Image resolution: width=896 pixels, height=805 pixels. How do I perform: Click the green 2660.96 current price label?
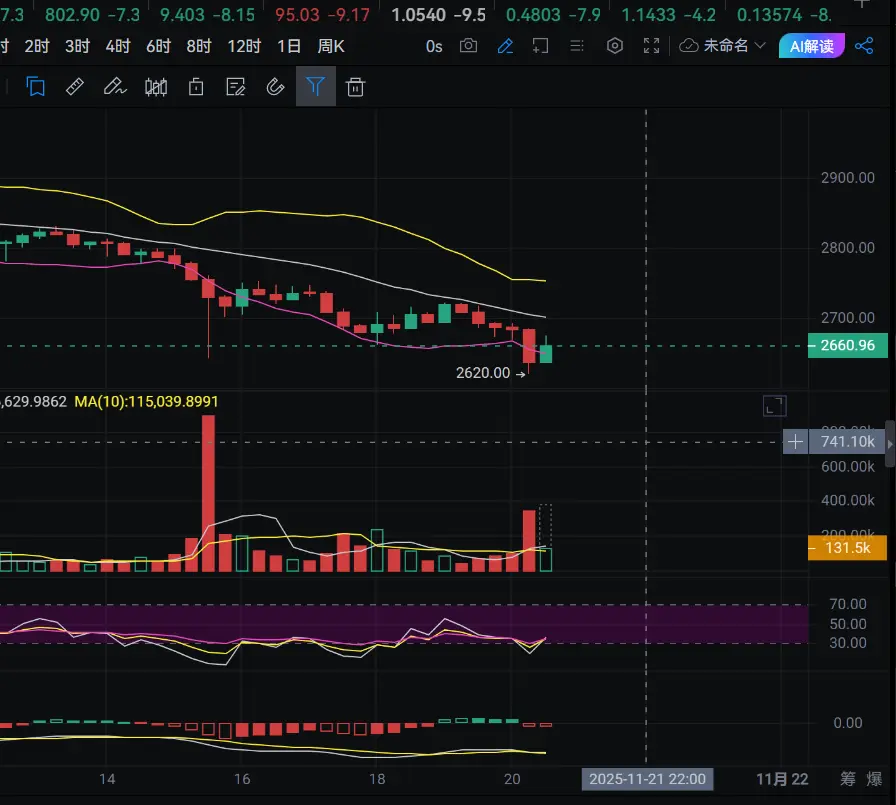[848, 345]
